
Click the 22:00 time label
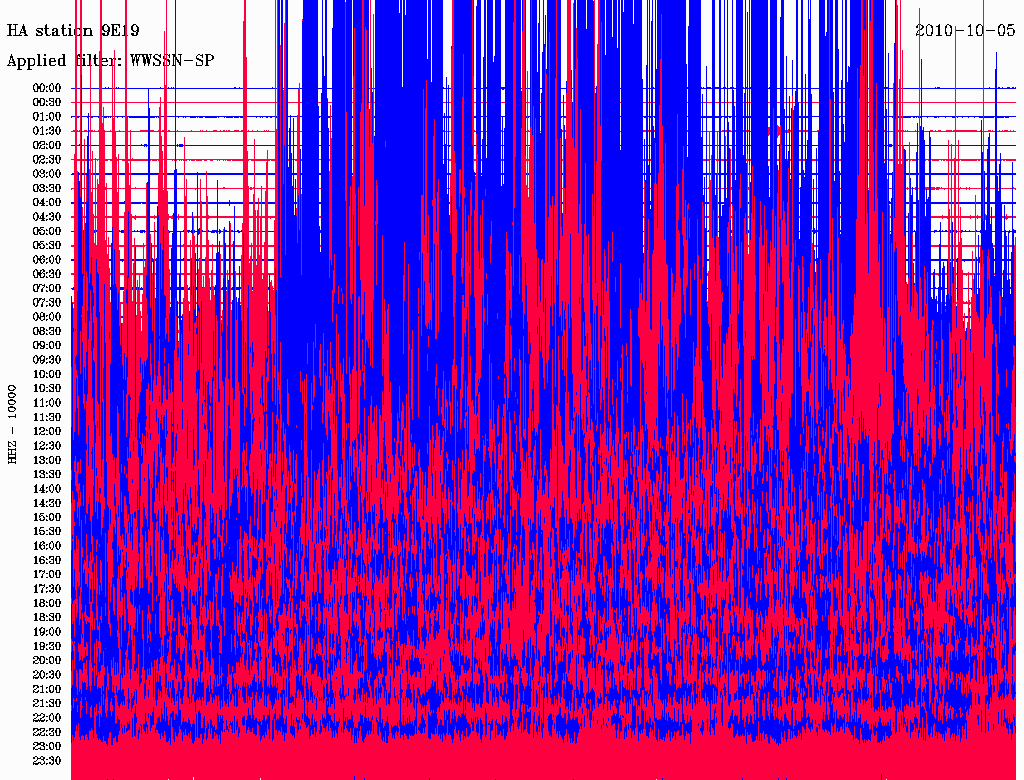click(47, 718)
